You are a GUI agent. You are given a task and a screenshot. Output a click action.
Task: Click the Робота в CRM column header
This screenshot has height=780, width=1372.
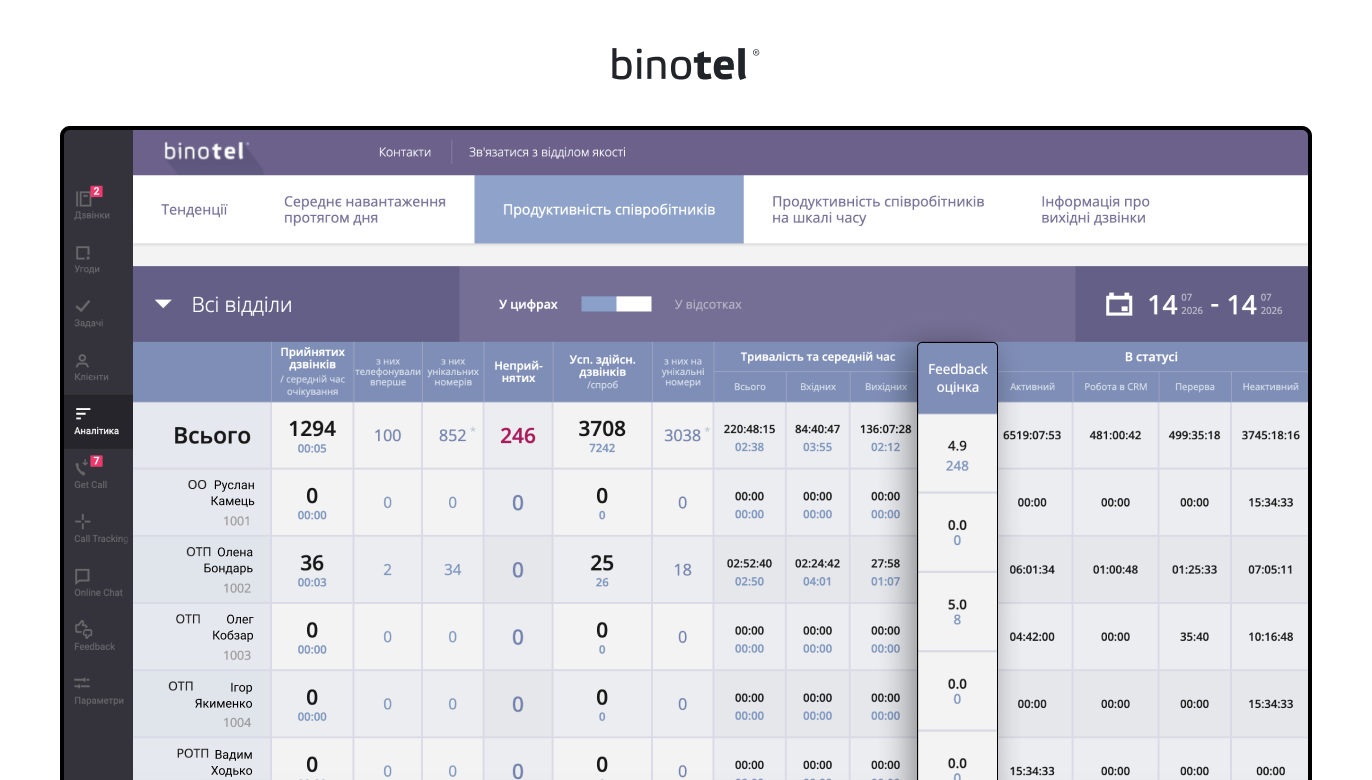(1115, 387)
